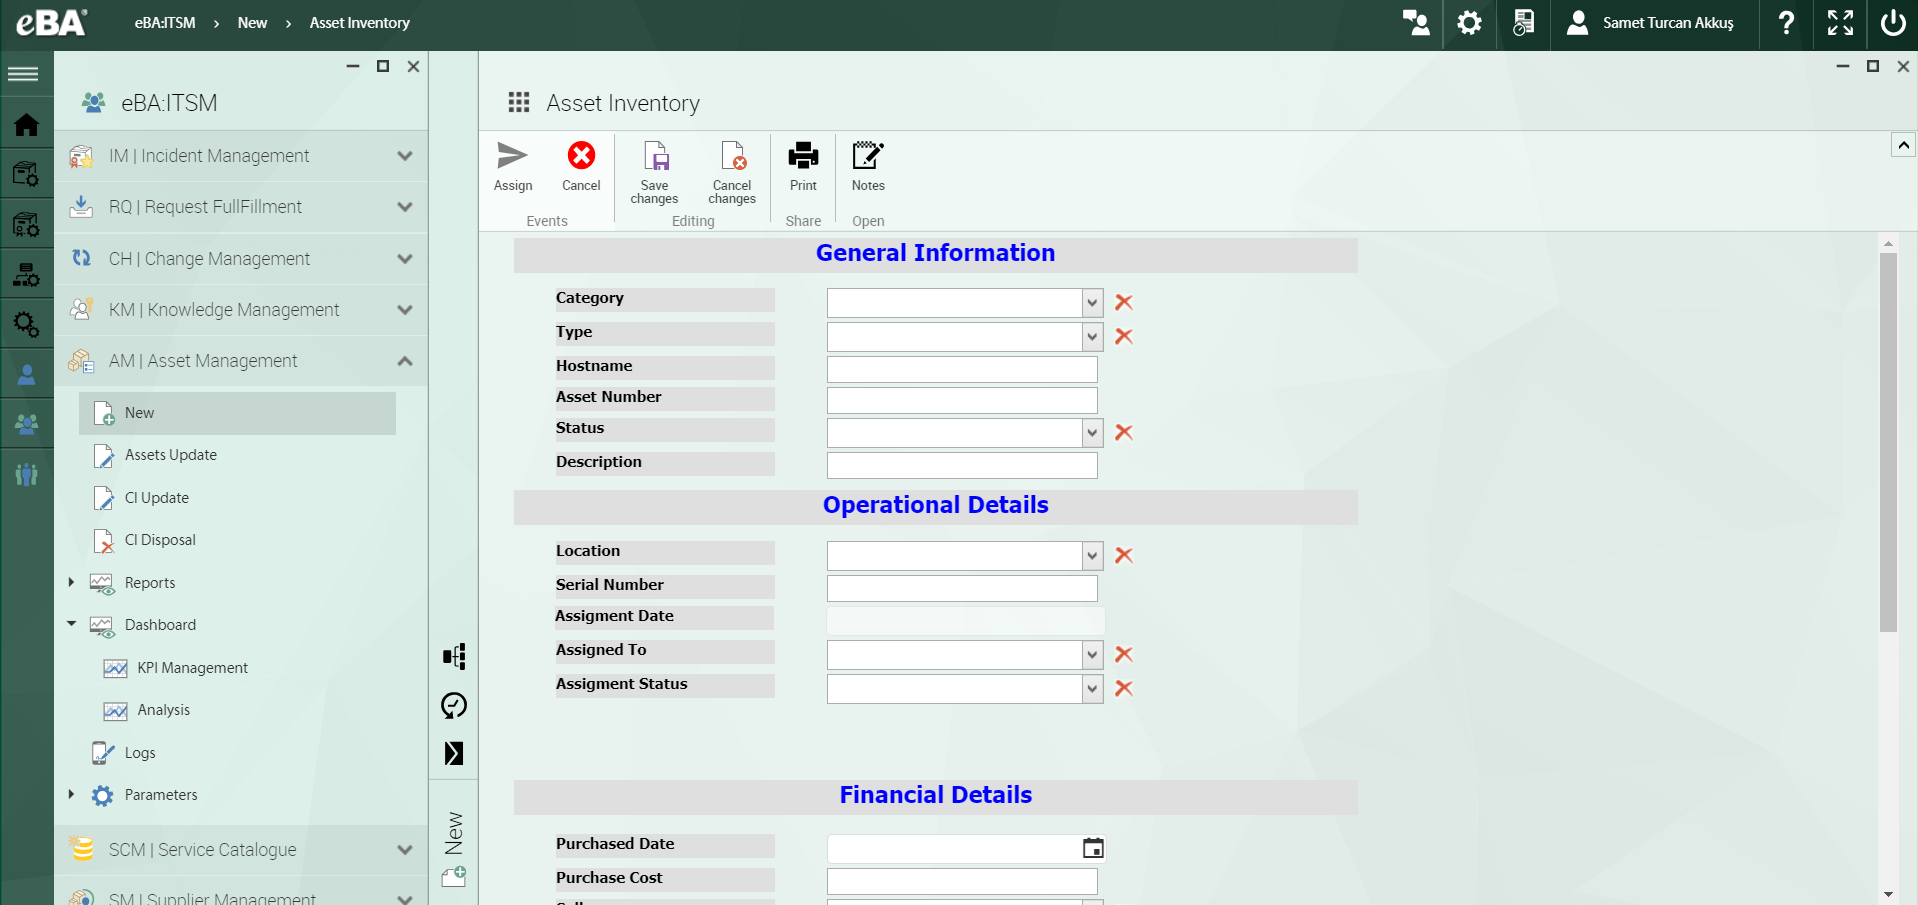
Task: Open the Location dropdown
Action: [x=1092, y=556]
